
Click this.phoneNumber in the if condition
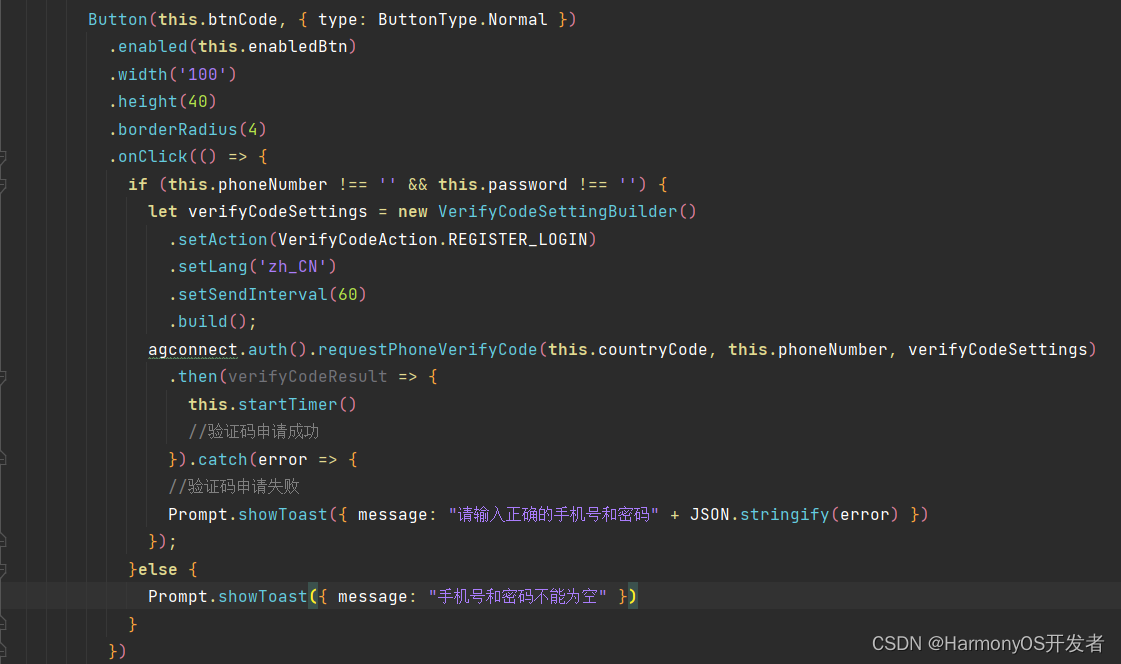(x=247, y=184)
